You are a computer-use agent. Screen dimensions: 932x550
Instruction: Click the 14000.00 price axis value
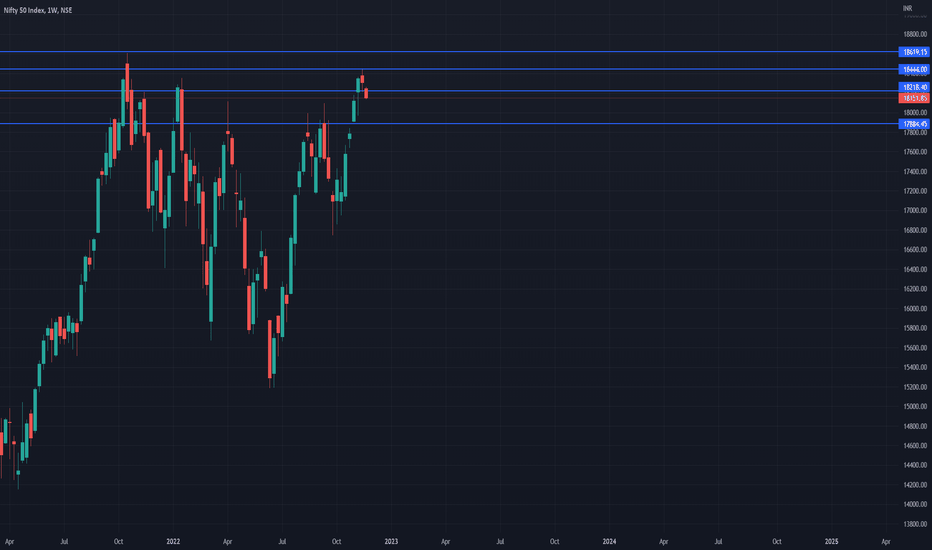coord(915,505)
